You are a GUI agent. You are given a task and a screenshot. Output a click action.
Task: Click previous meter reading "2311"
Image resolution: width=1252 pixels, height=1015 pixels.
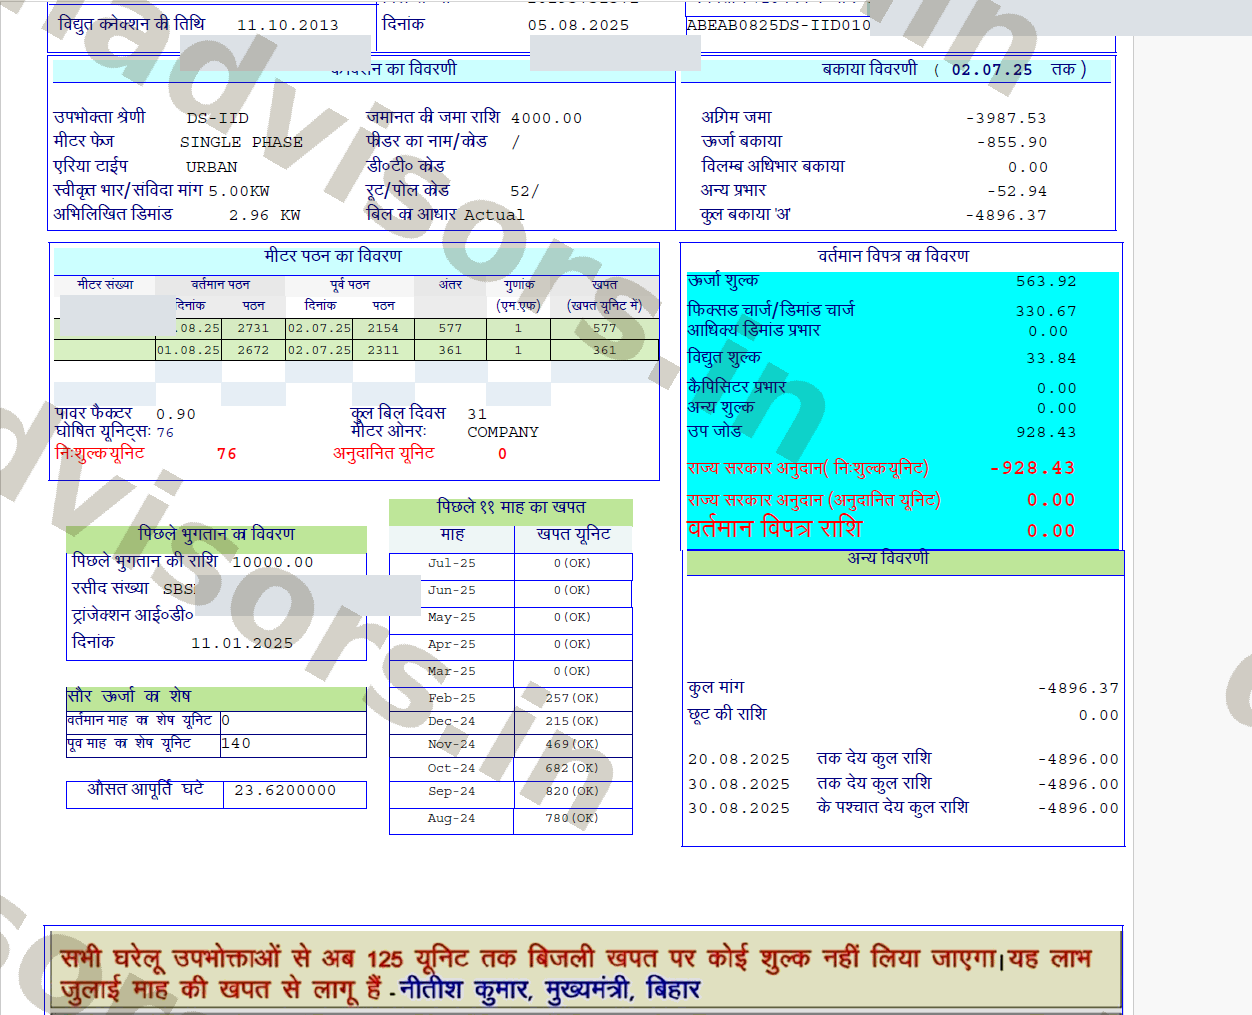coord(383,350)
